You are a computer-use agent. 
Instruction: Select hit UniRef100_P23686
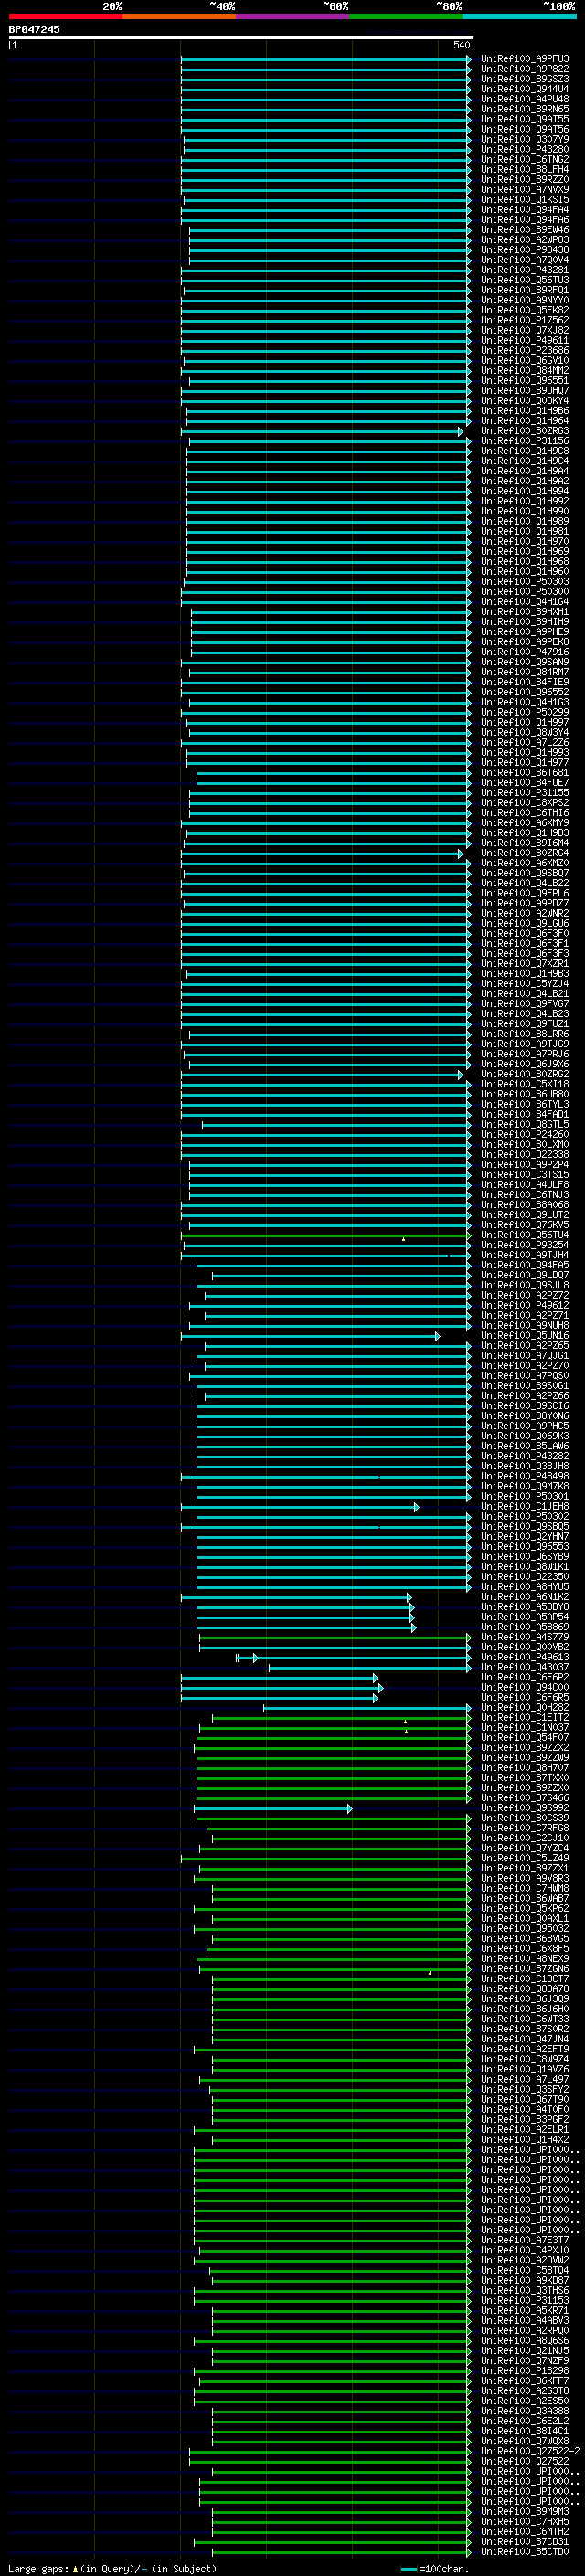(x=525, y=351)
